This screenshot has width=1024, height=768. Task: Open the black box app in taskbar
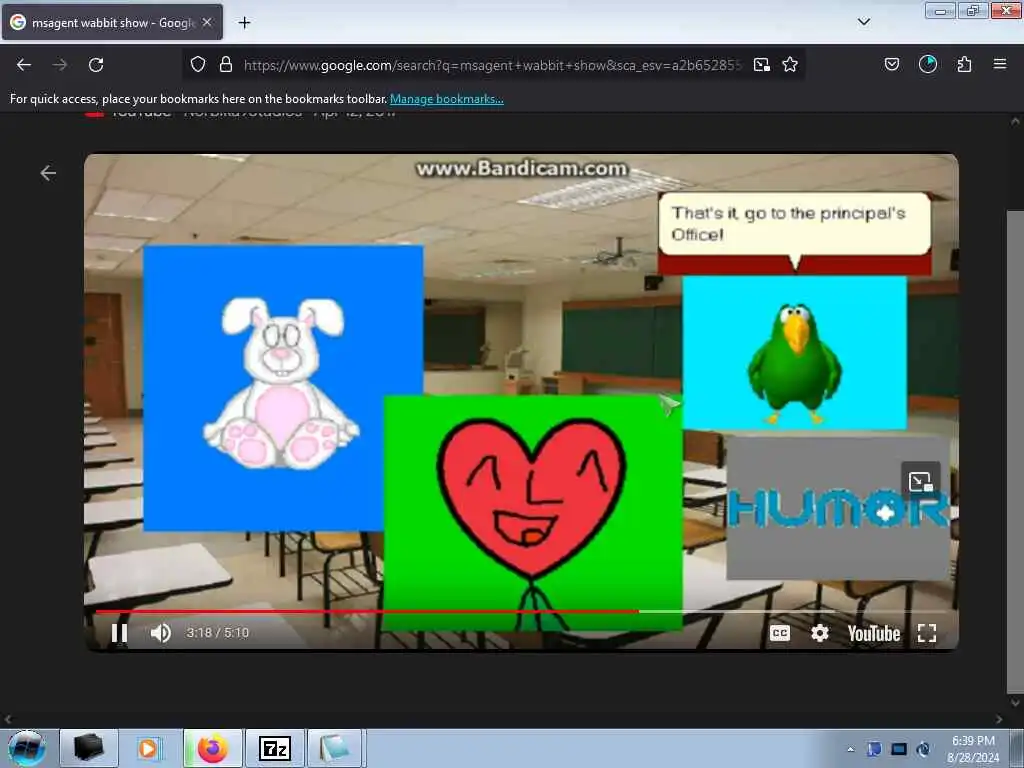point(89,748)
